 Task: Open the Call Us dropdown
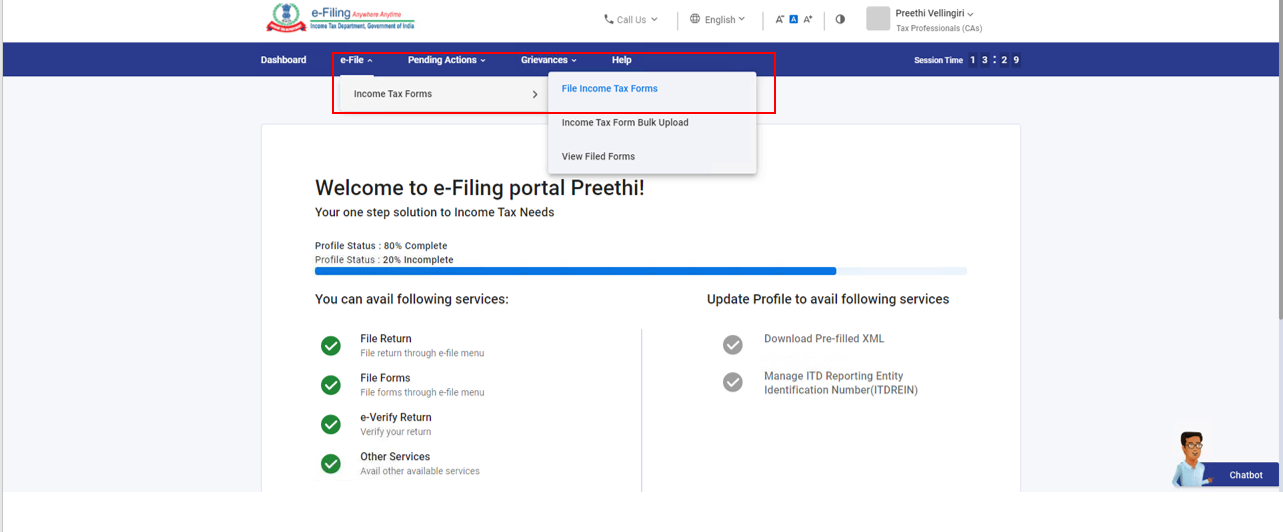point(631,19)
